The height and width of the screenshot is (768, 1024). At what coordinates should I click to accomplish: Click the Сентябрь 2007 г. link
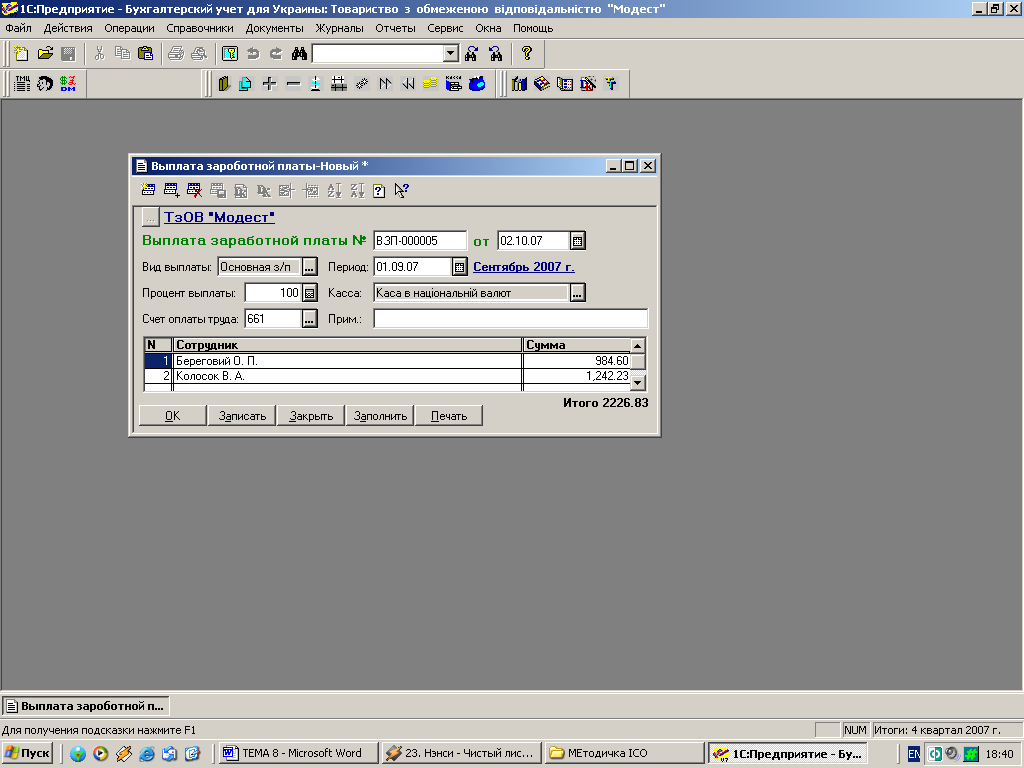[524, 267]
